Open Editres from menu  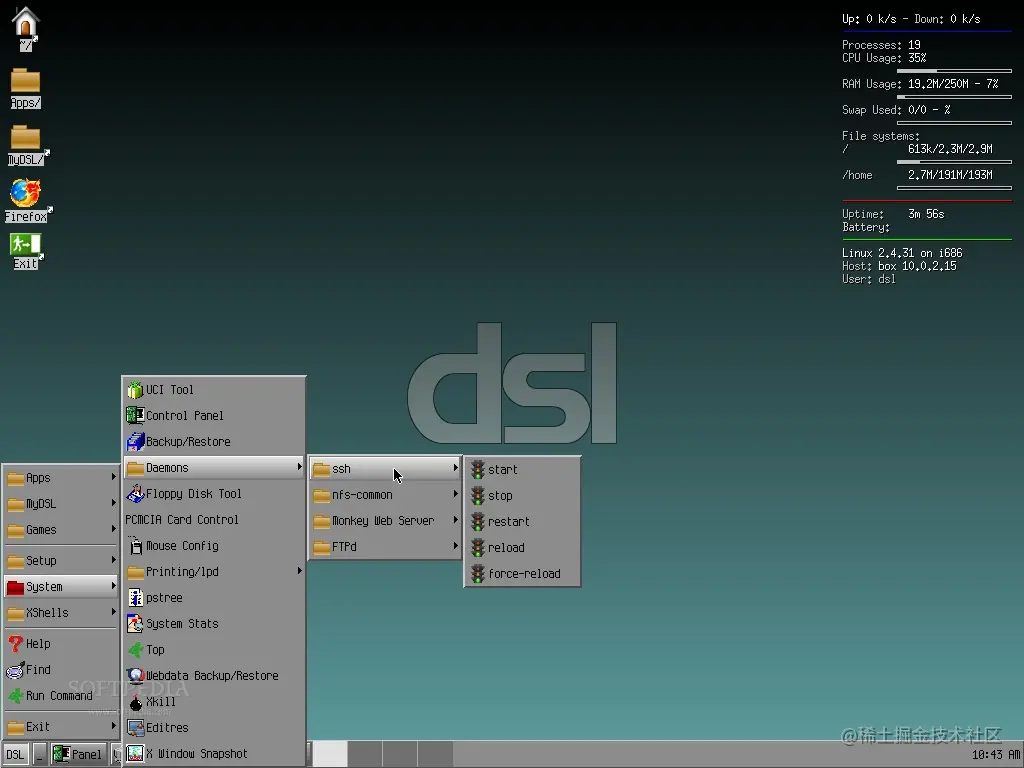[214, 728]
